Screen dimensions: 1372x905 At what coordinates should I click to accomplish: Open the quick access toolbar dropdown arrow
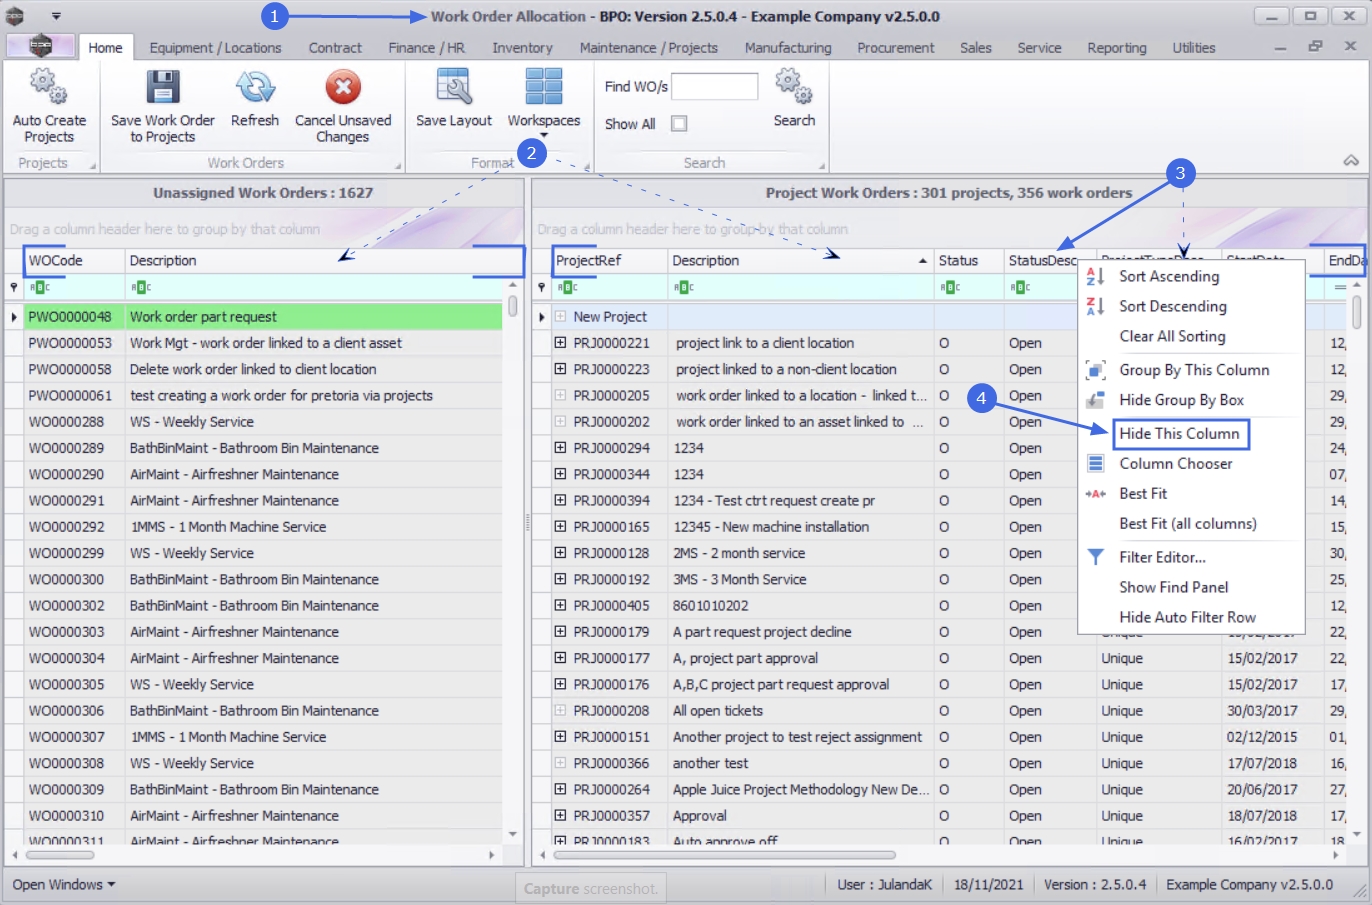point(56,16)
